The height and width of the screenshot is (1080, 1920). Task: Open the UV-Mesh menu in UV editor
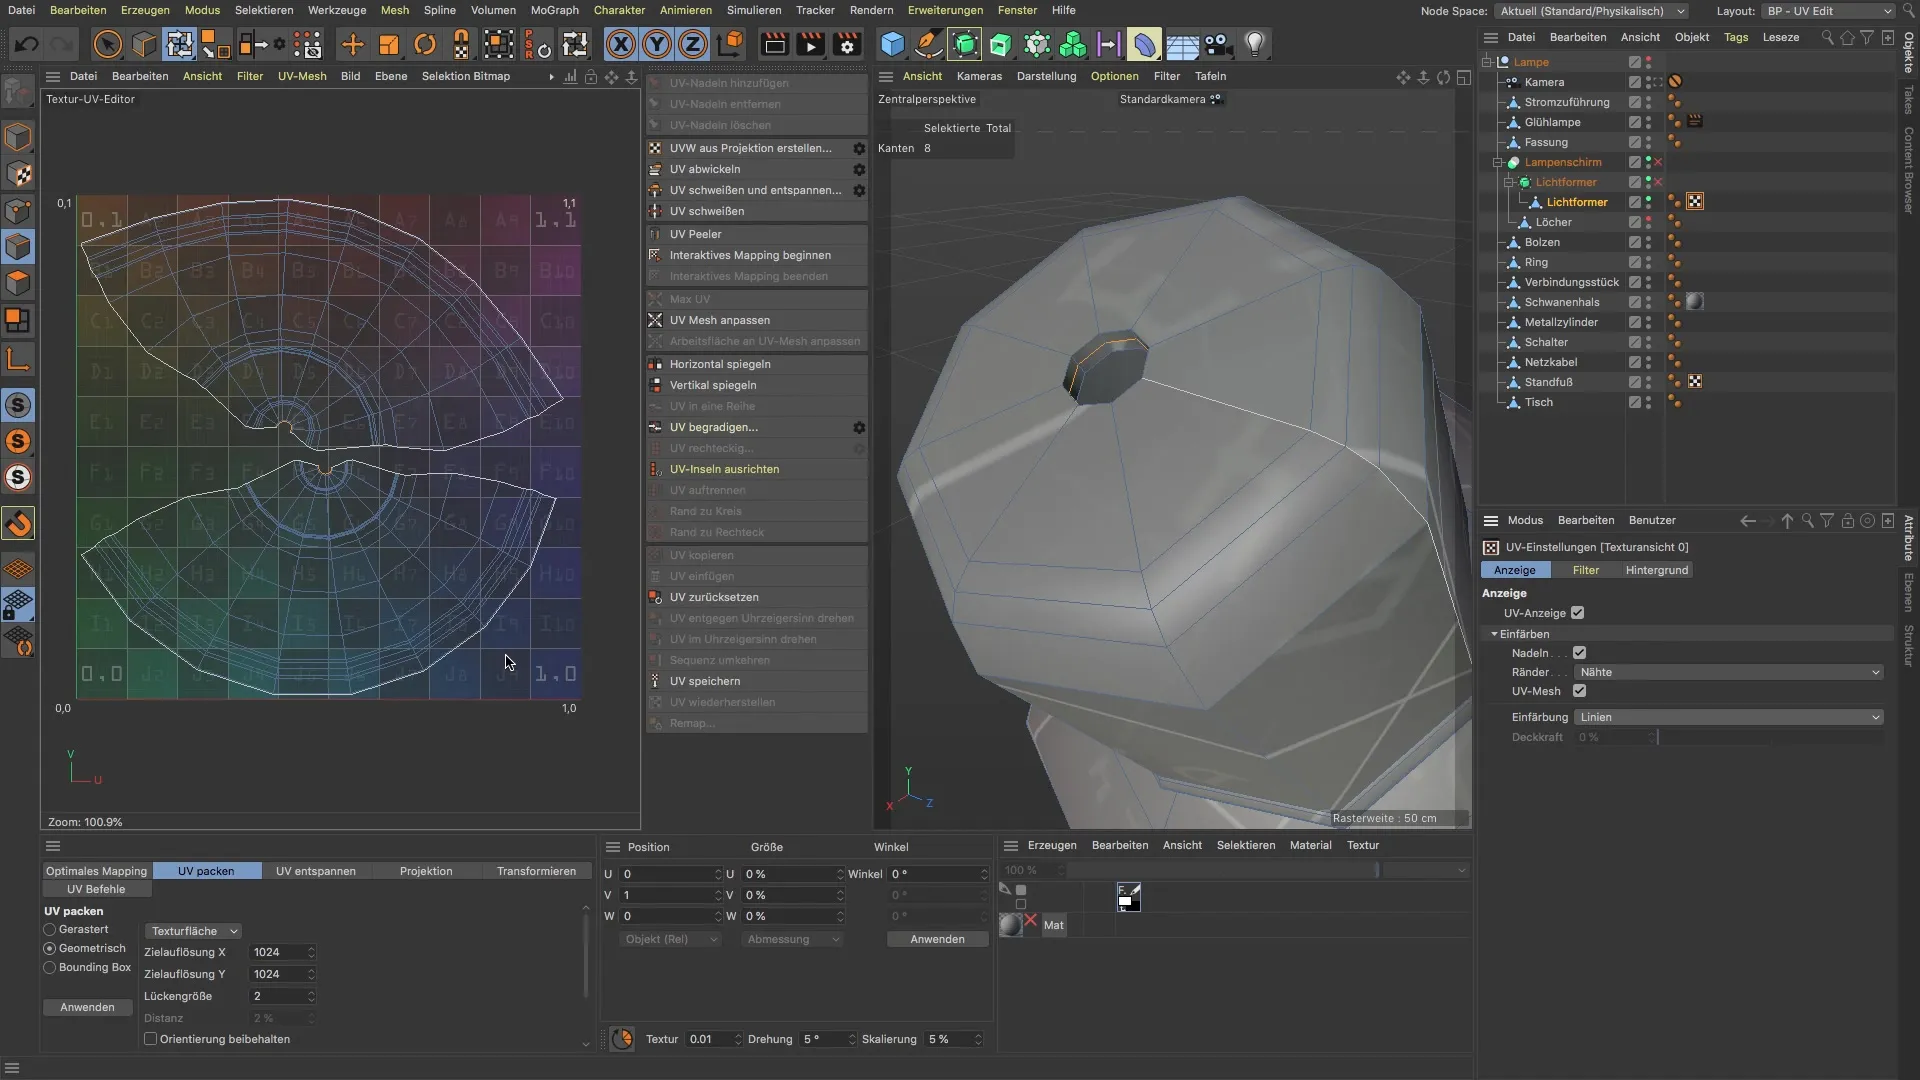point(302,76)
